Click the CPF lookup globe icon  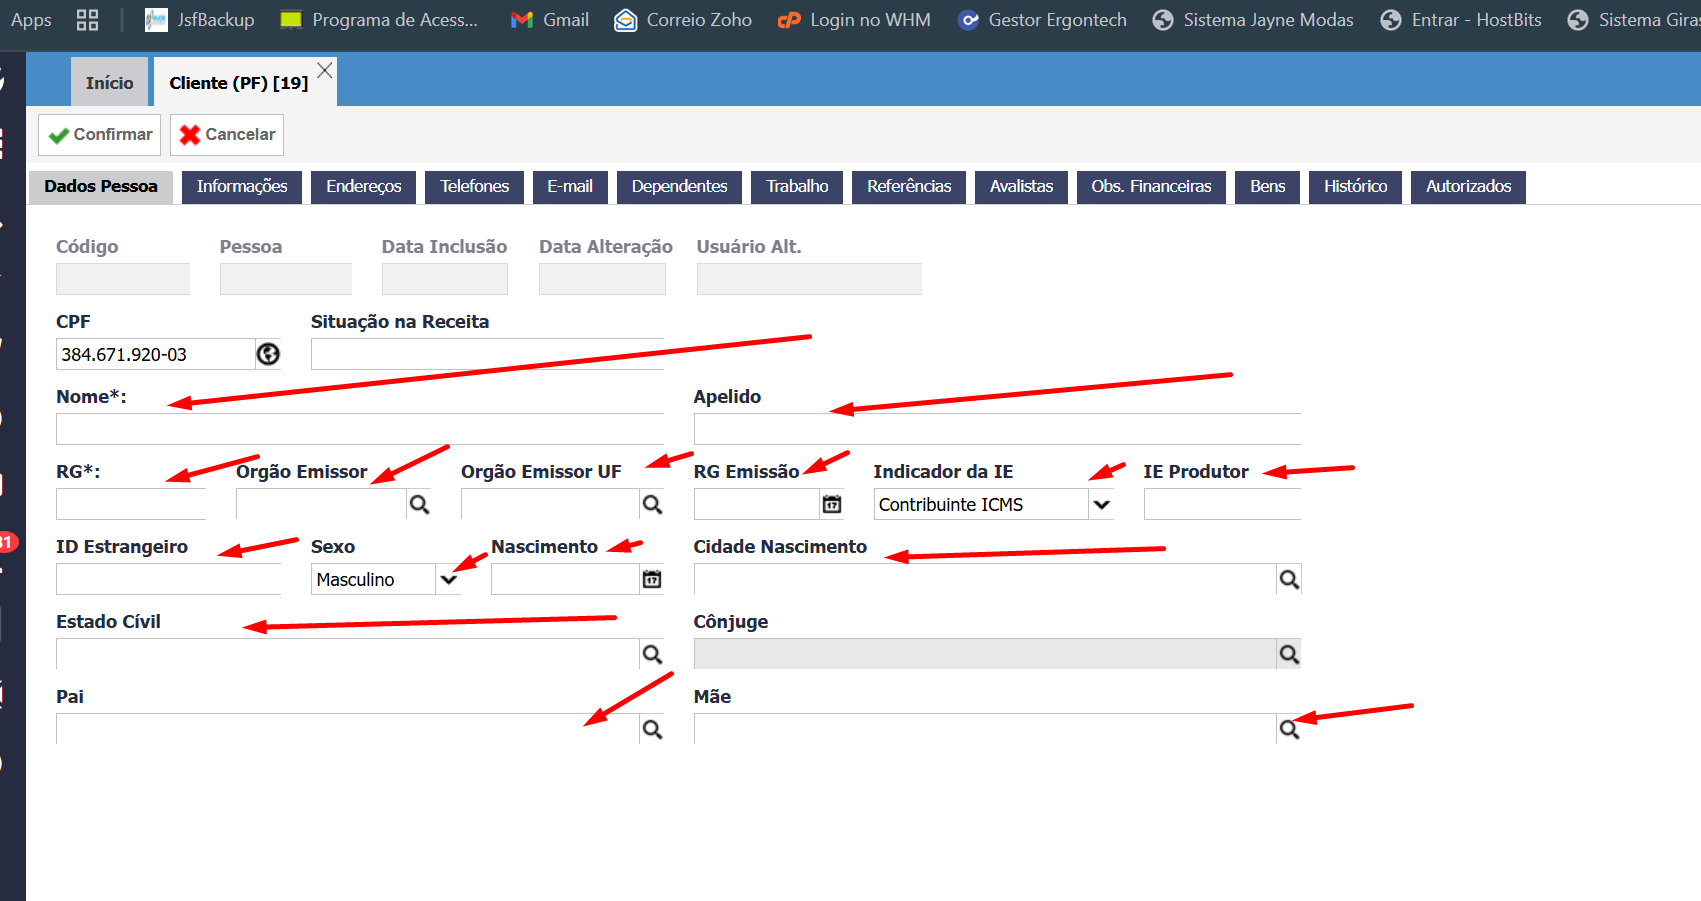268,354
